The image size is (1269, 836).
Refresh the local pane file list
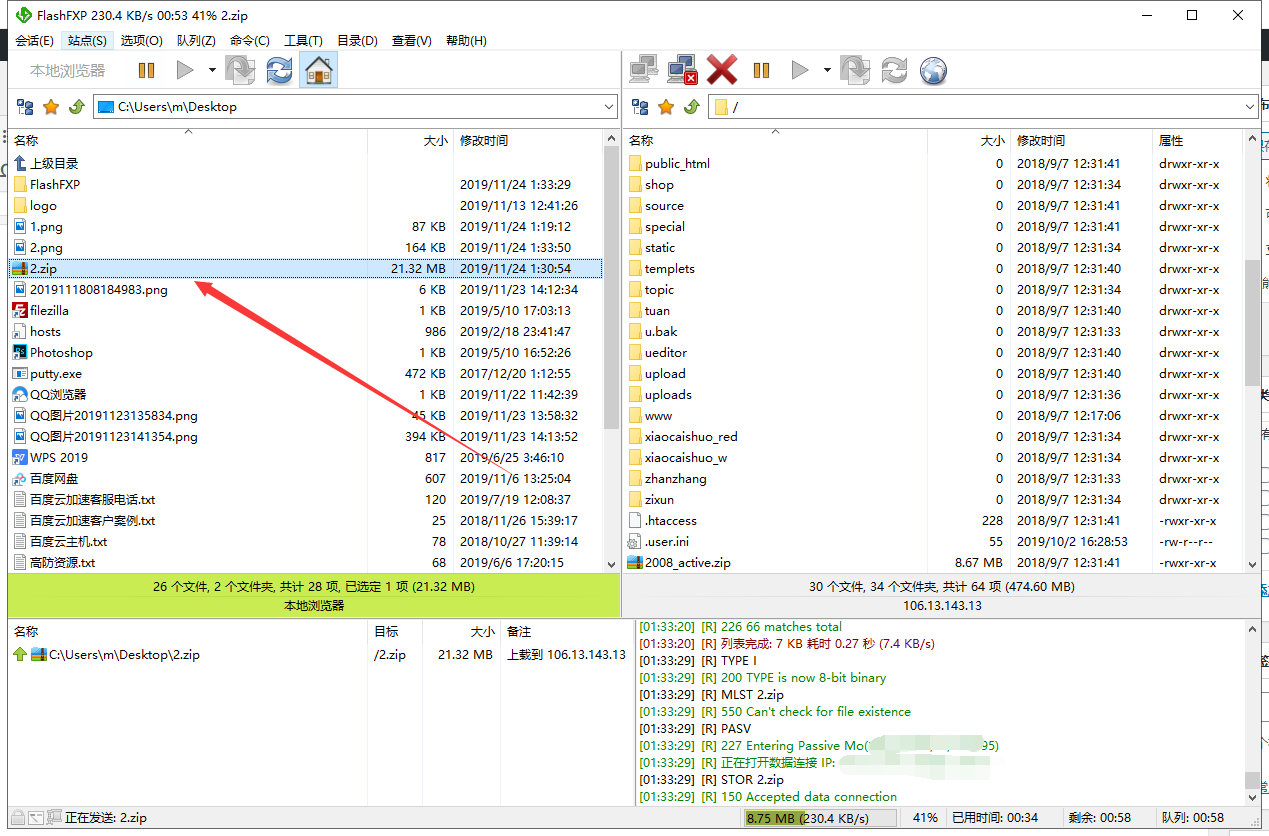tap(280, 70)
